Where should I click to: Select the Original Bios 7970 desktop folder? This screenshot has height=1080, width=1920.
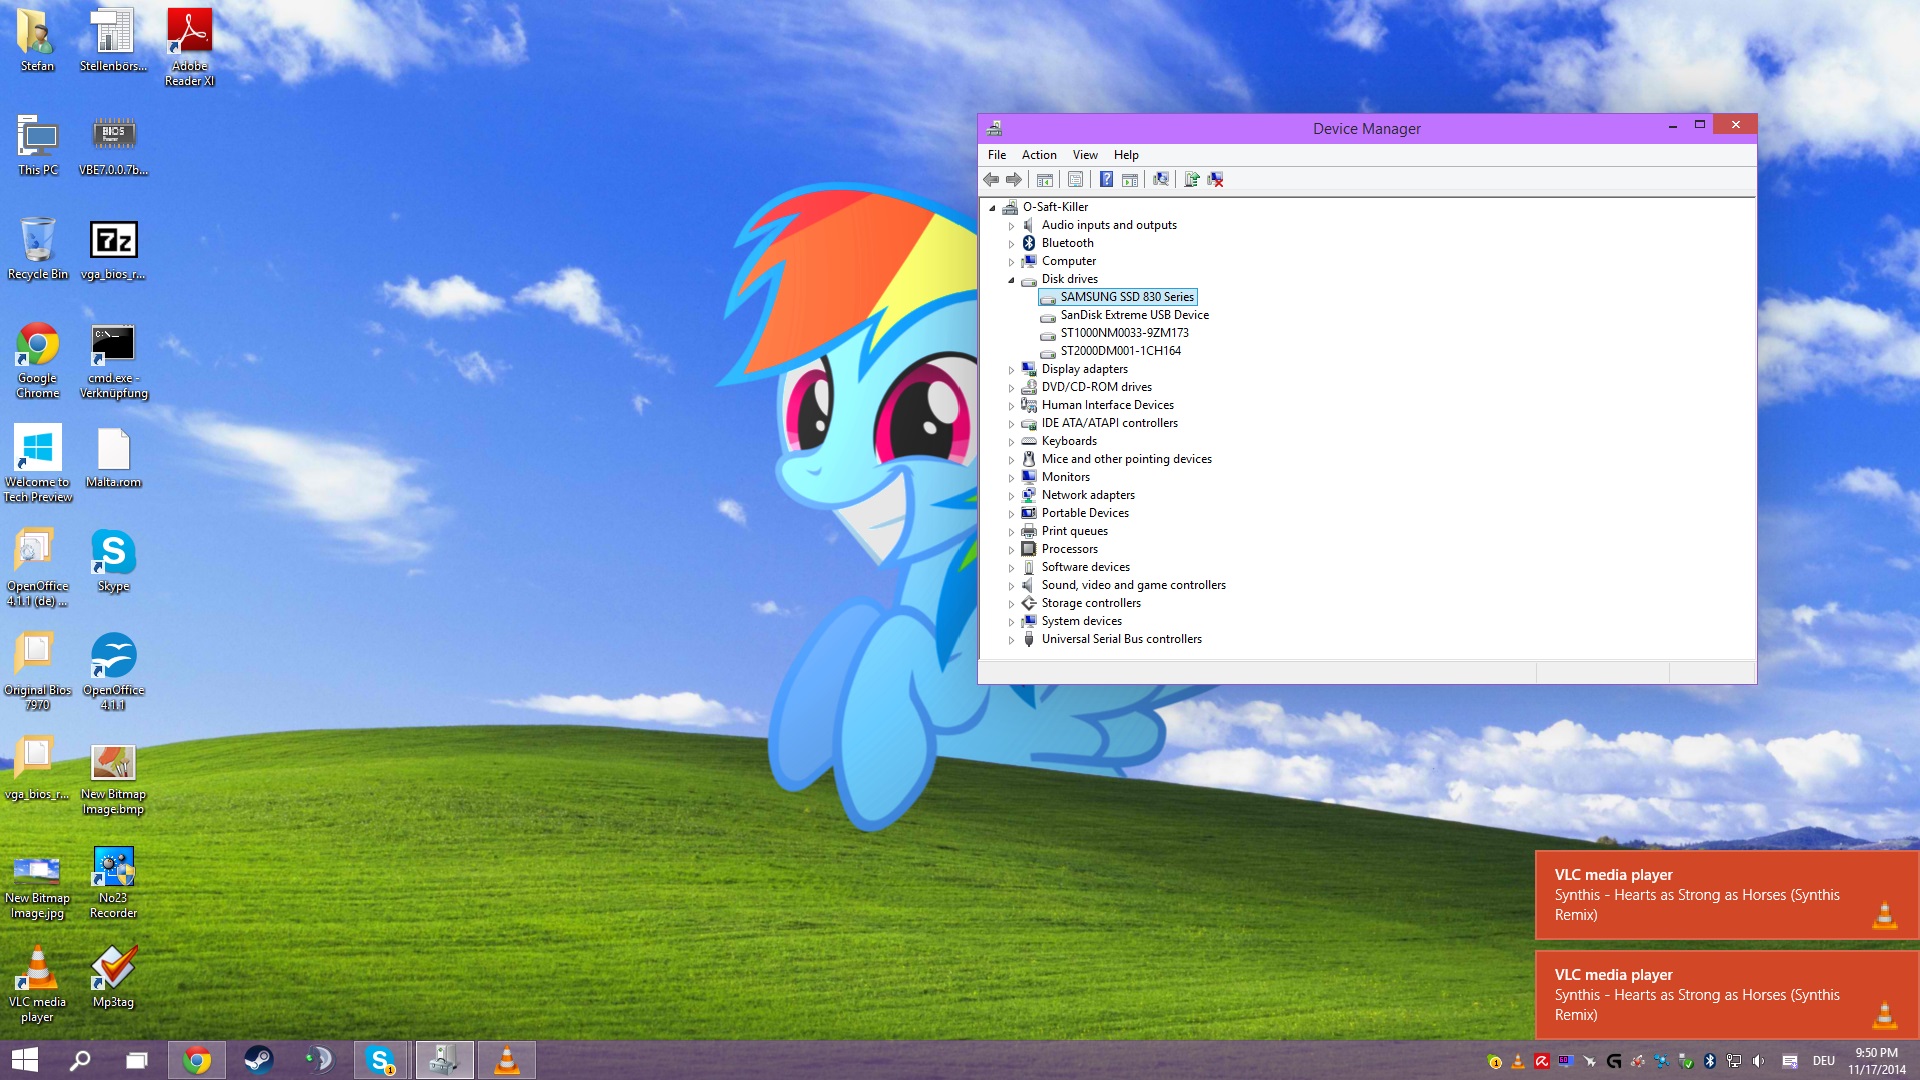coord(38,671)
